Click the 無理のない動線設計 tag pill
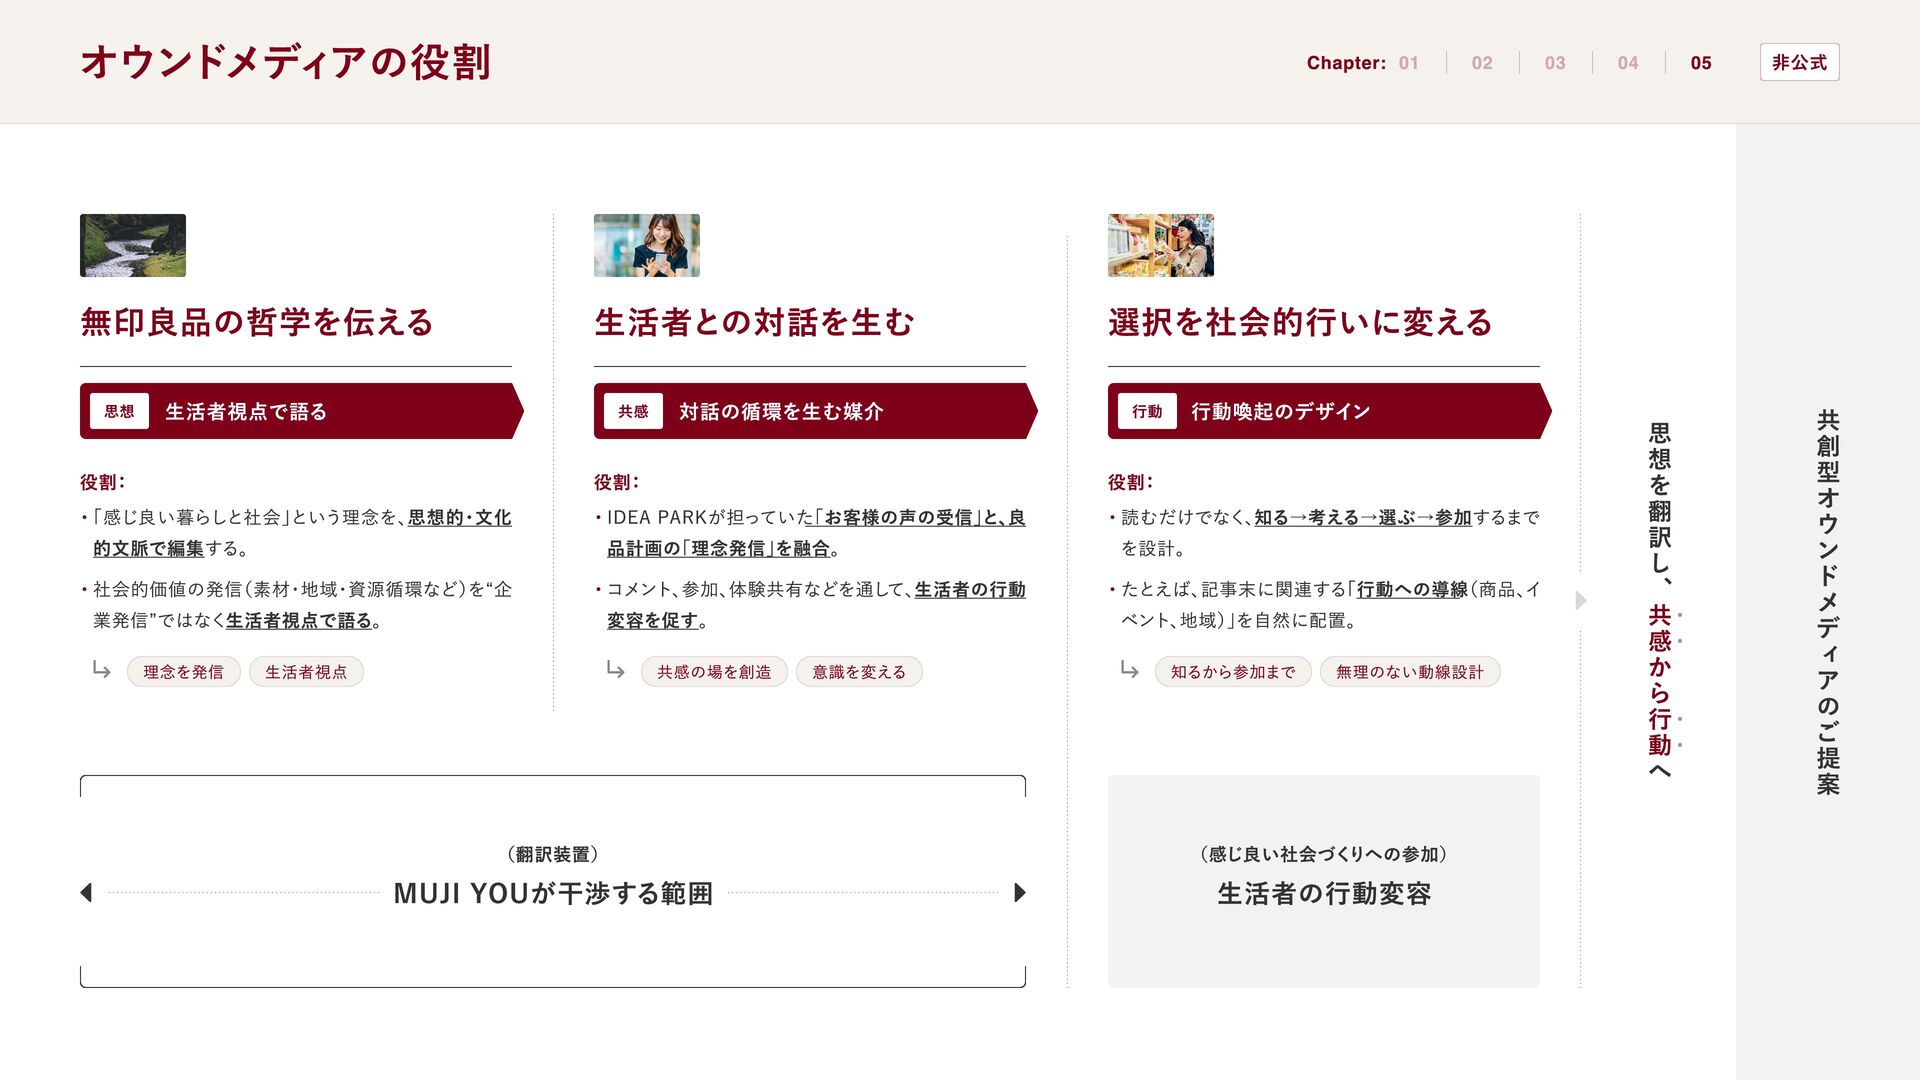Screen dimensions: 1920x1080 1409,672
